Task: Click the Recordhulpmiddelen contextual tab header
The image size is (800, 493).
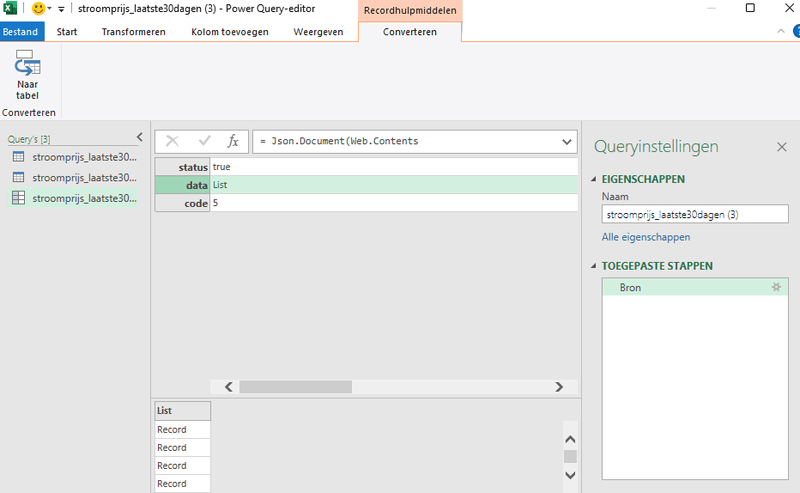Action: click(x=410, y=10)
